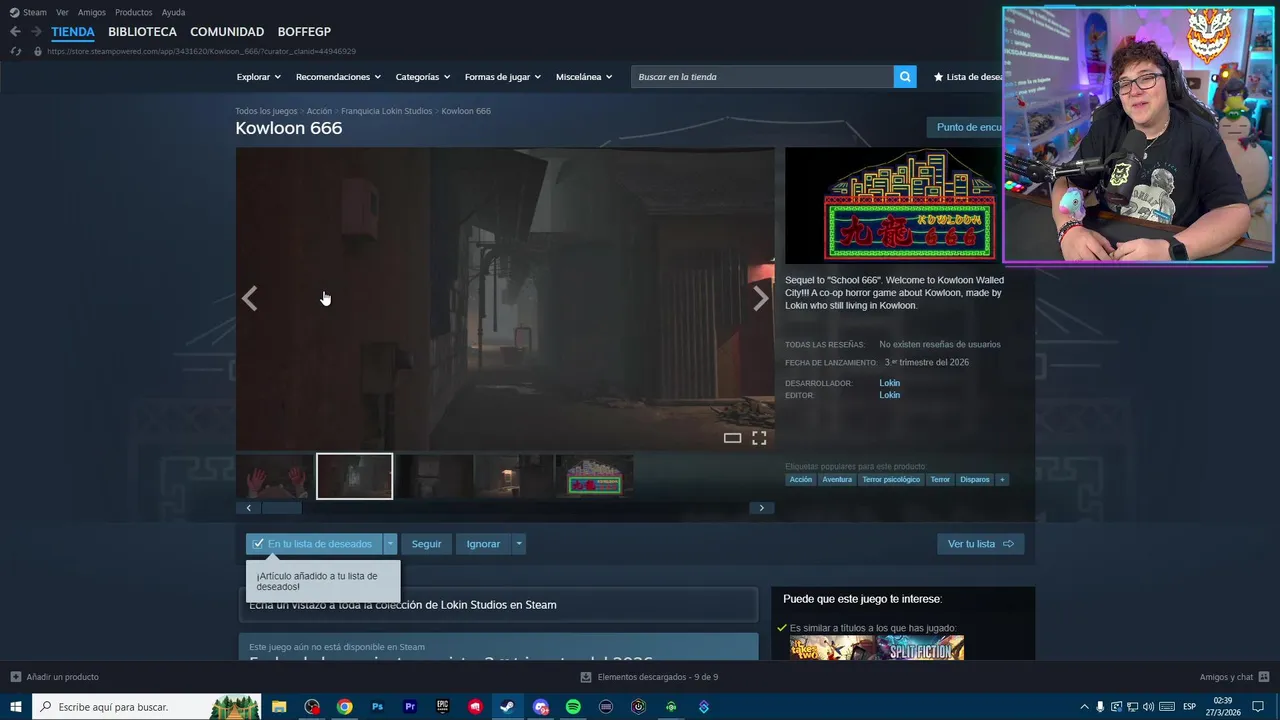The height and width of the screenshot is (720, 1280).
Task: Go forward with the Steam forward arrow
Action: (x=36, y=32)
